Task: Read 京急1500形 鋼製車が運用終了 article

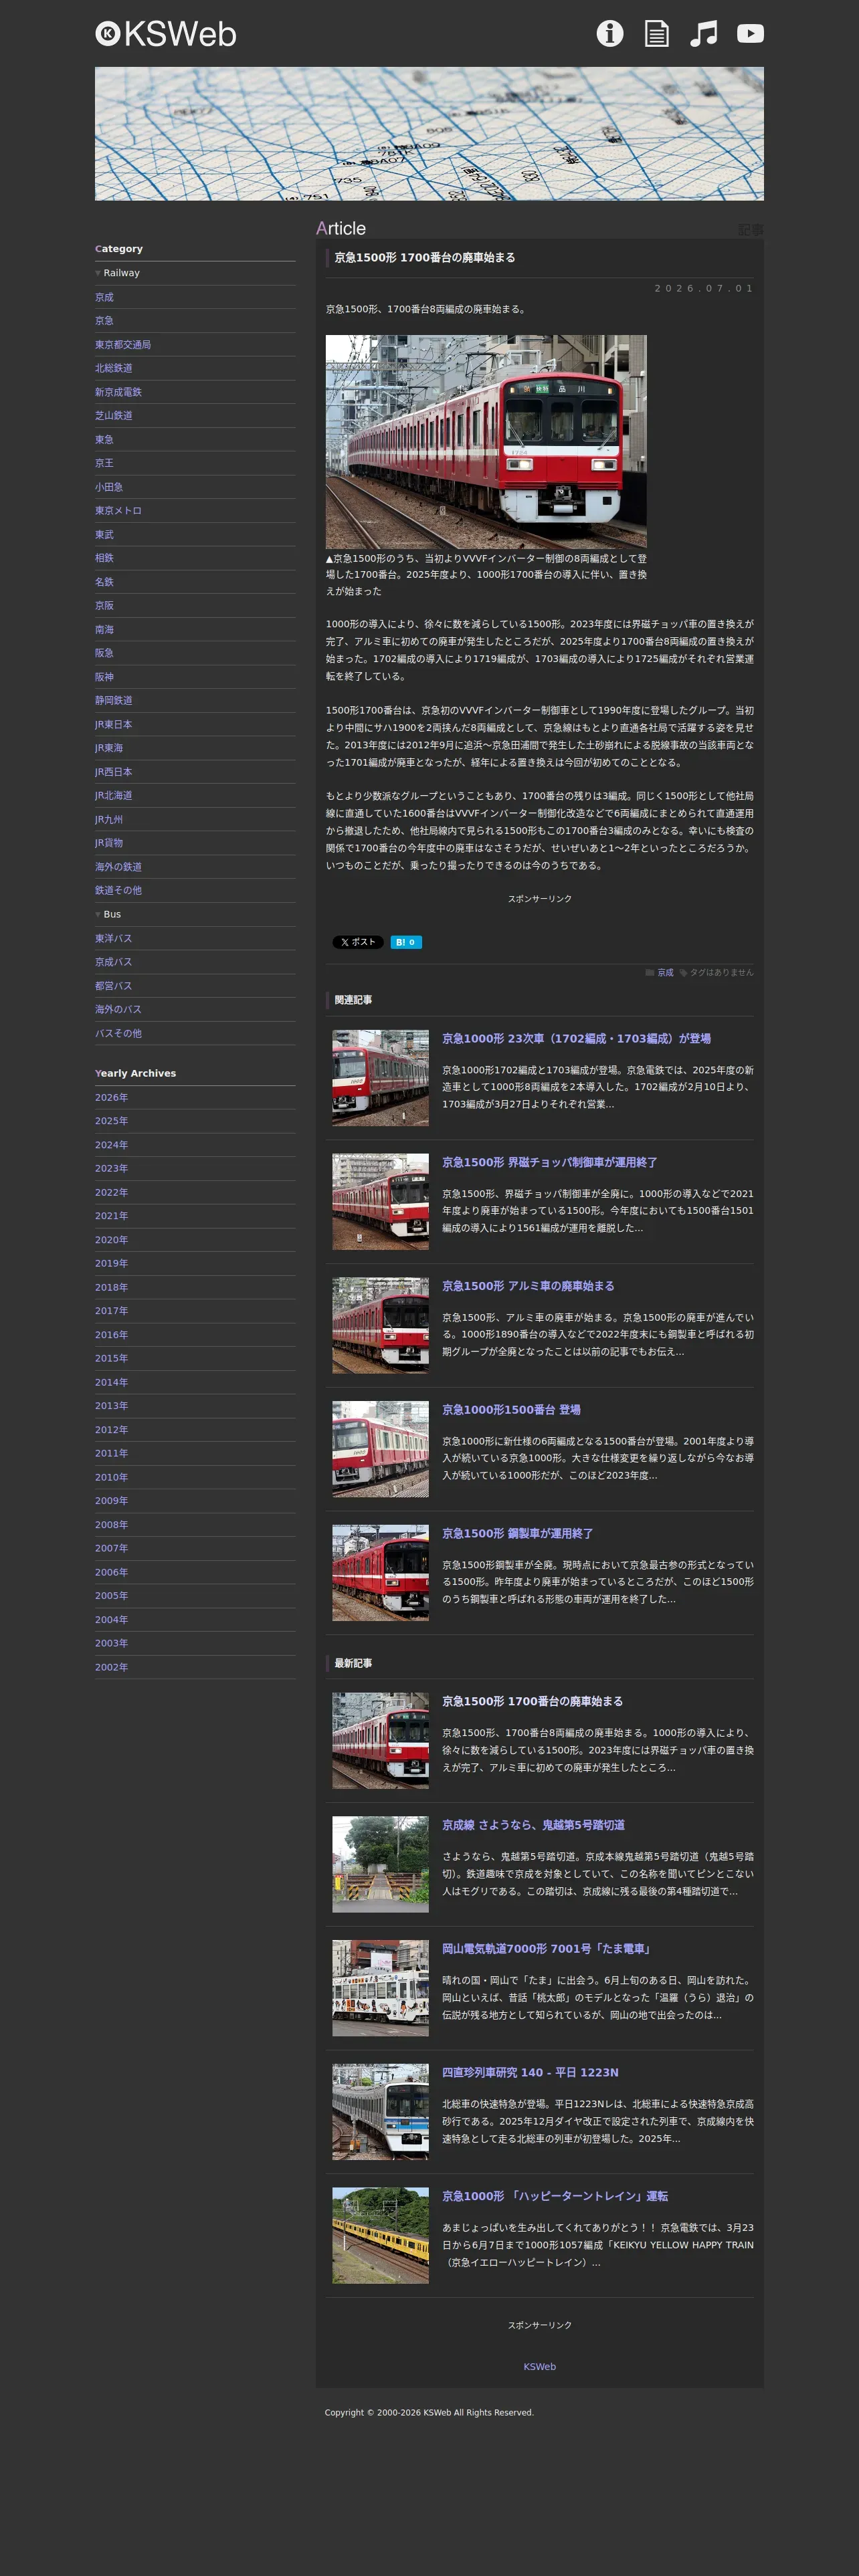Action: click(517, 1534)
